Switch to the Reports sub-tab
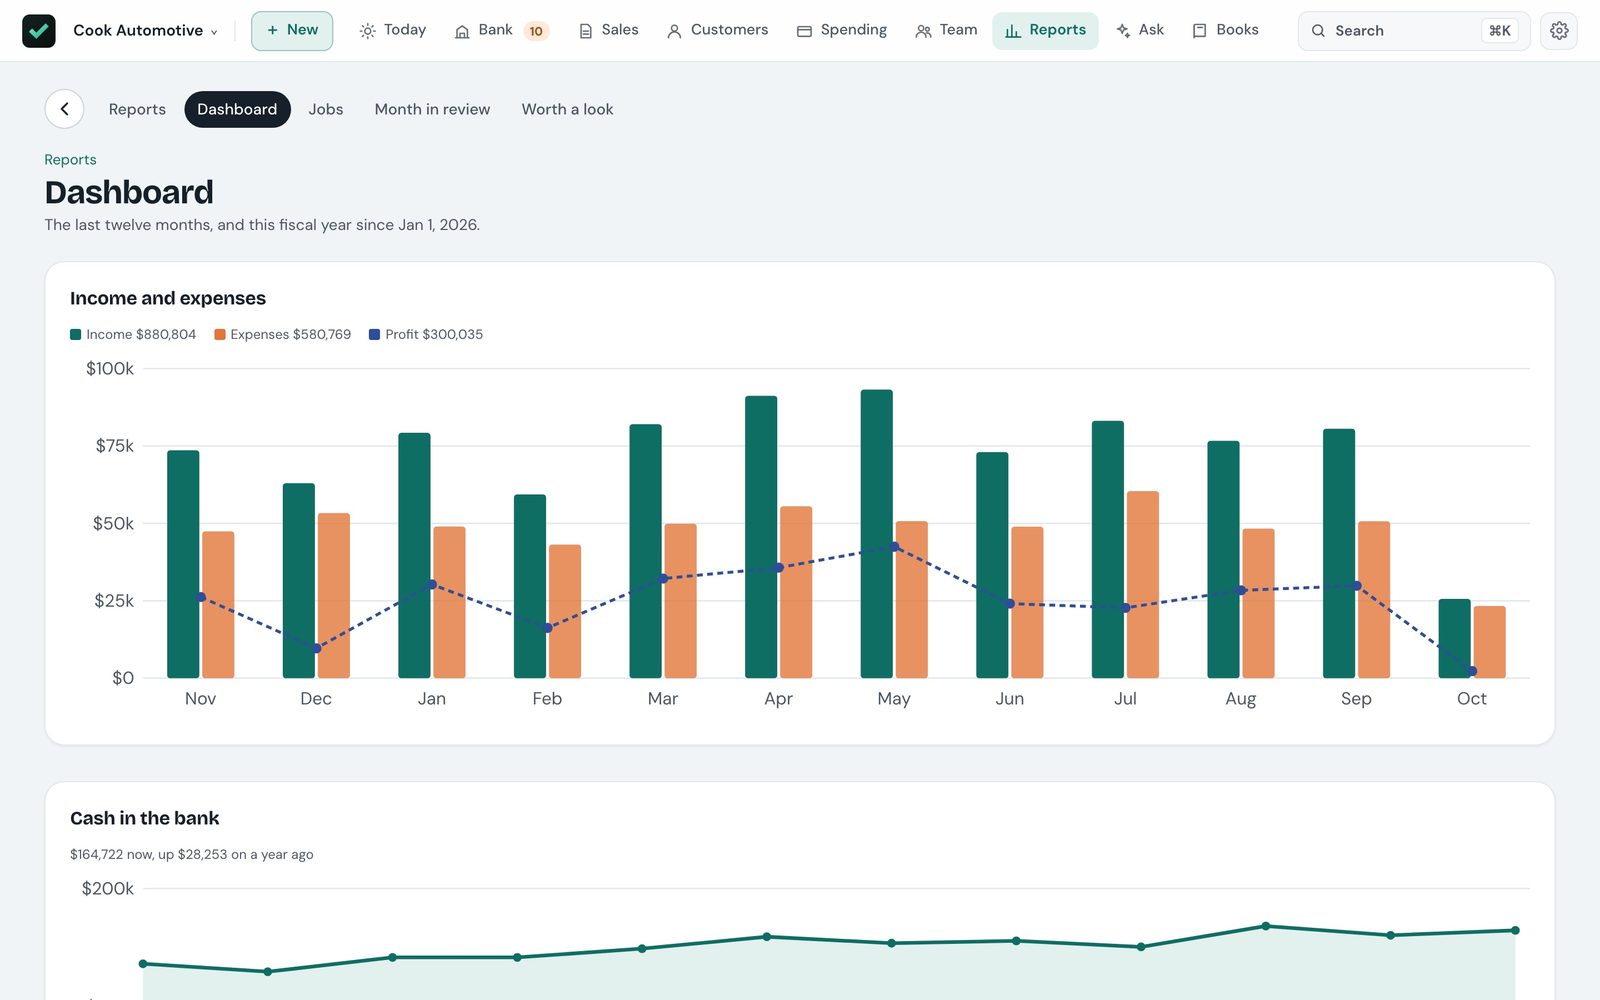Screen dimensions: 1600x1000 tap(137, 109)
